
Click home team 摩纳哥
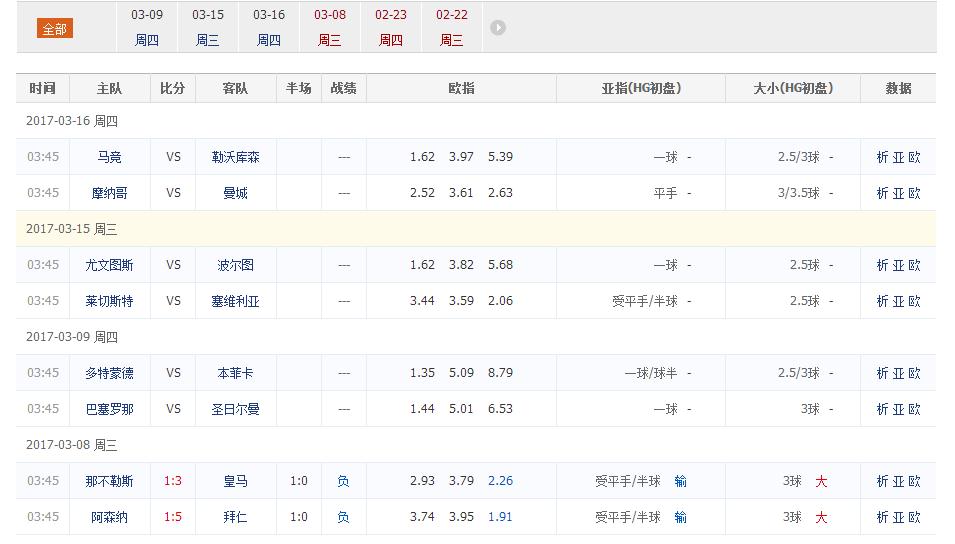(110, 193)
